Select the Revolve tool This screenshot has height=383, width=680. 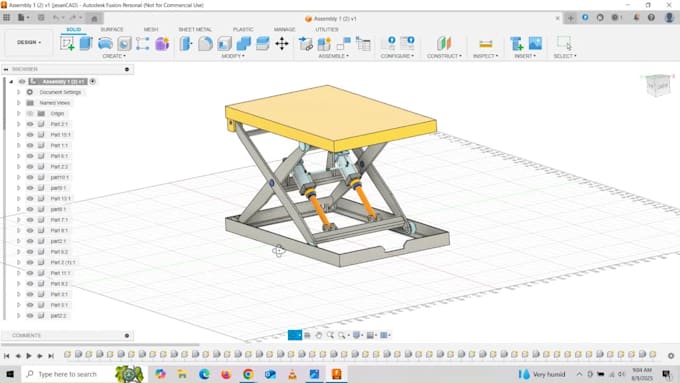click(105, 44)
